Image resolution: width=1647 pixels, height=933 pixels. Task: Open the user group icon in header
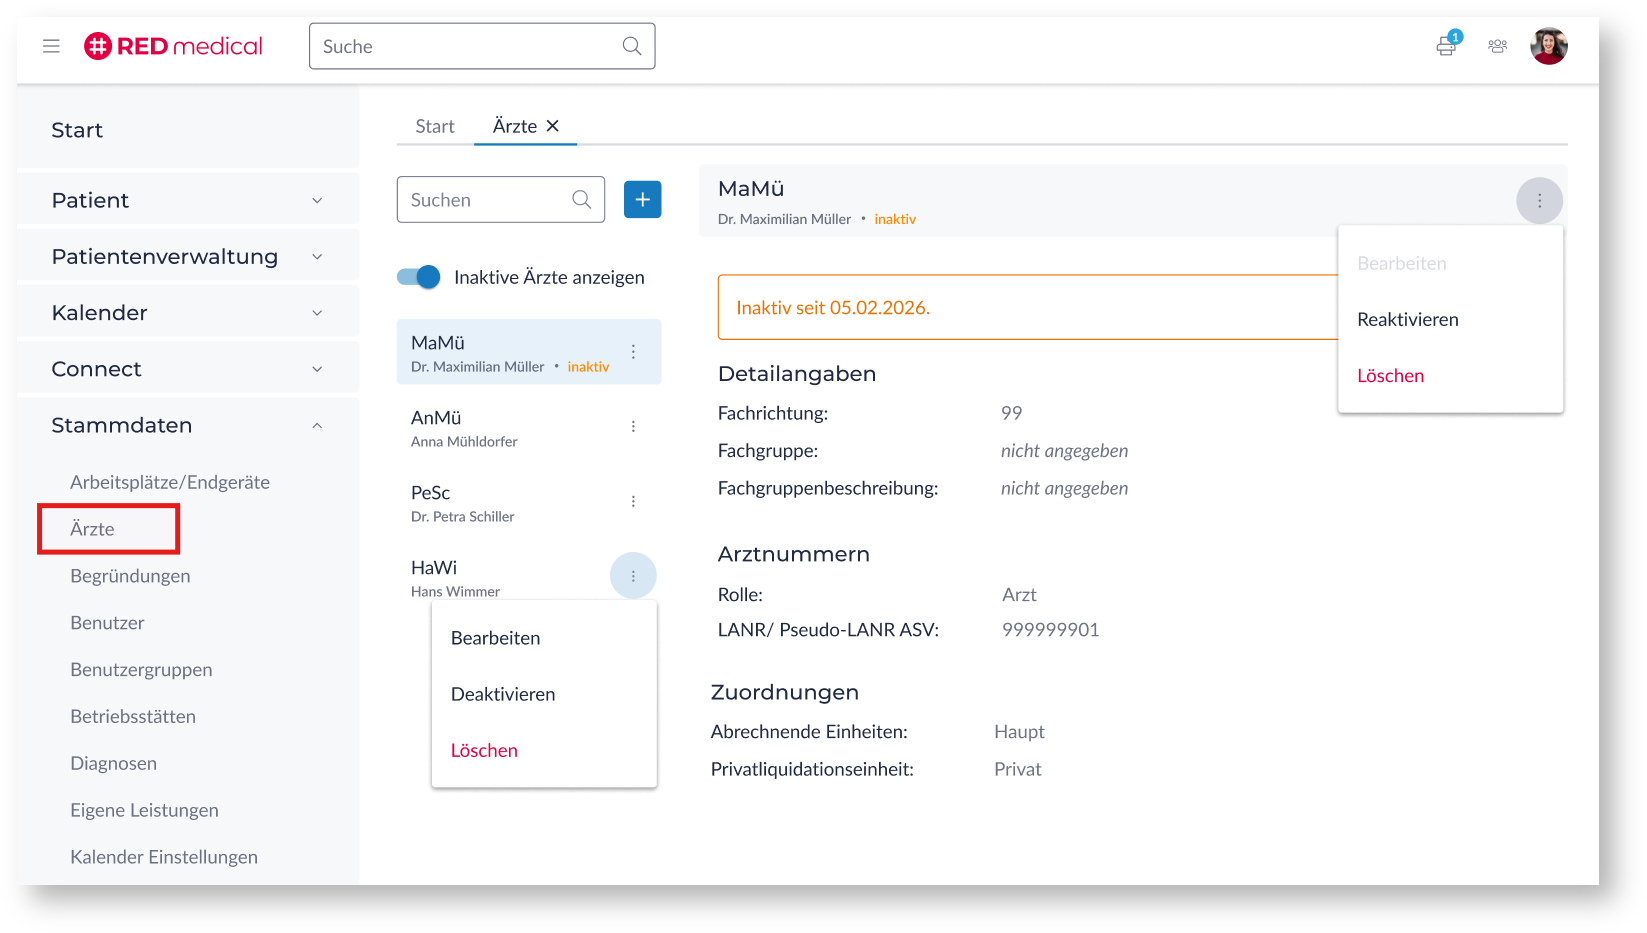1497,46
